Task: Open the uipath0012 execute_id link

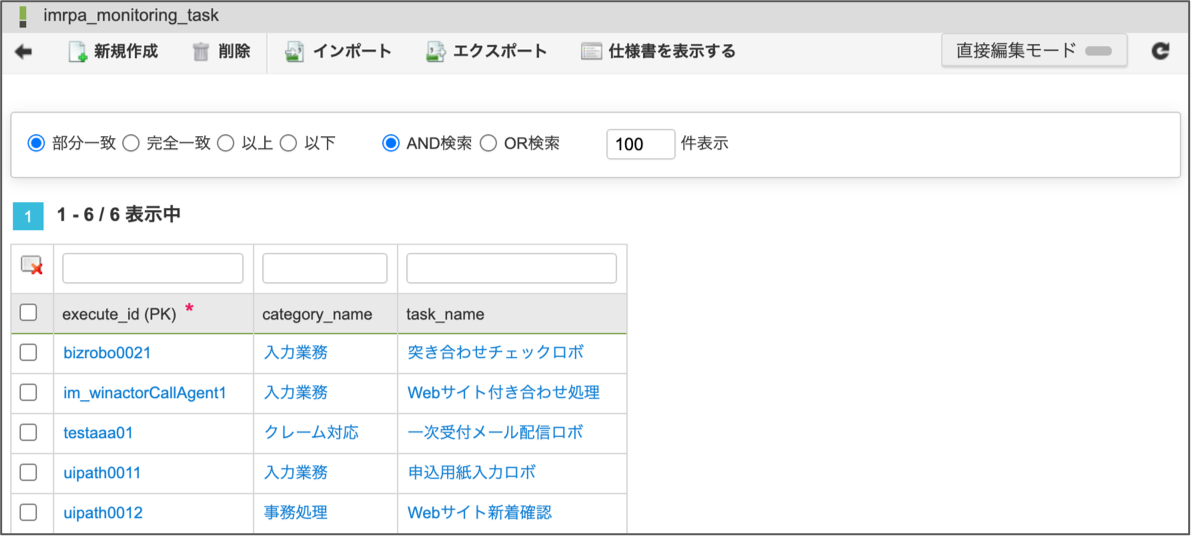Action: (x=103, y=513)
